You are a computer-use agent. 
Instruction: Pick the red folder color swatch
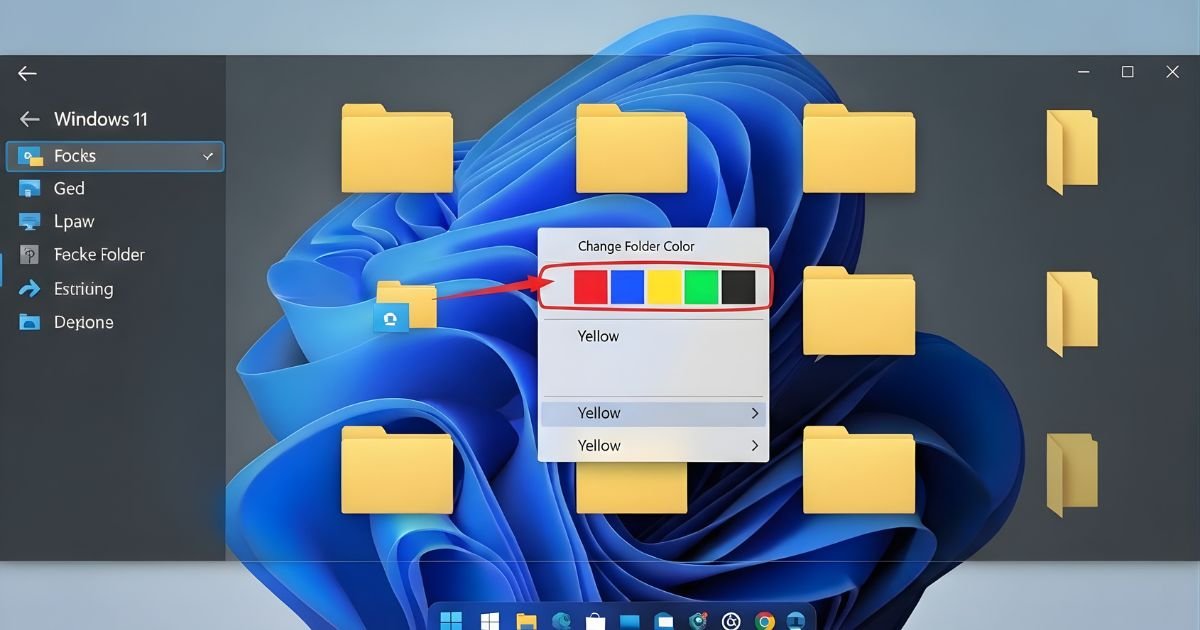(590, 287)
